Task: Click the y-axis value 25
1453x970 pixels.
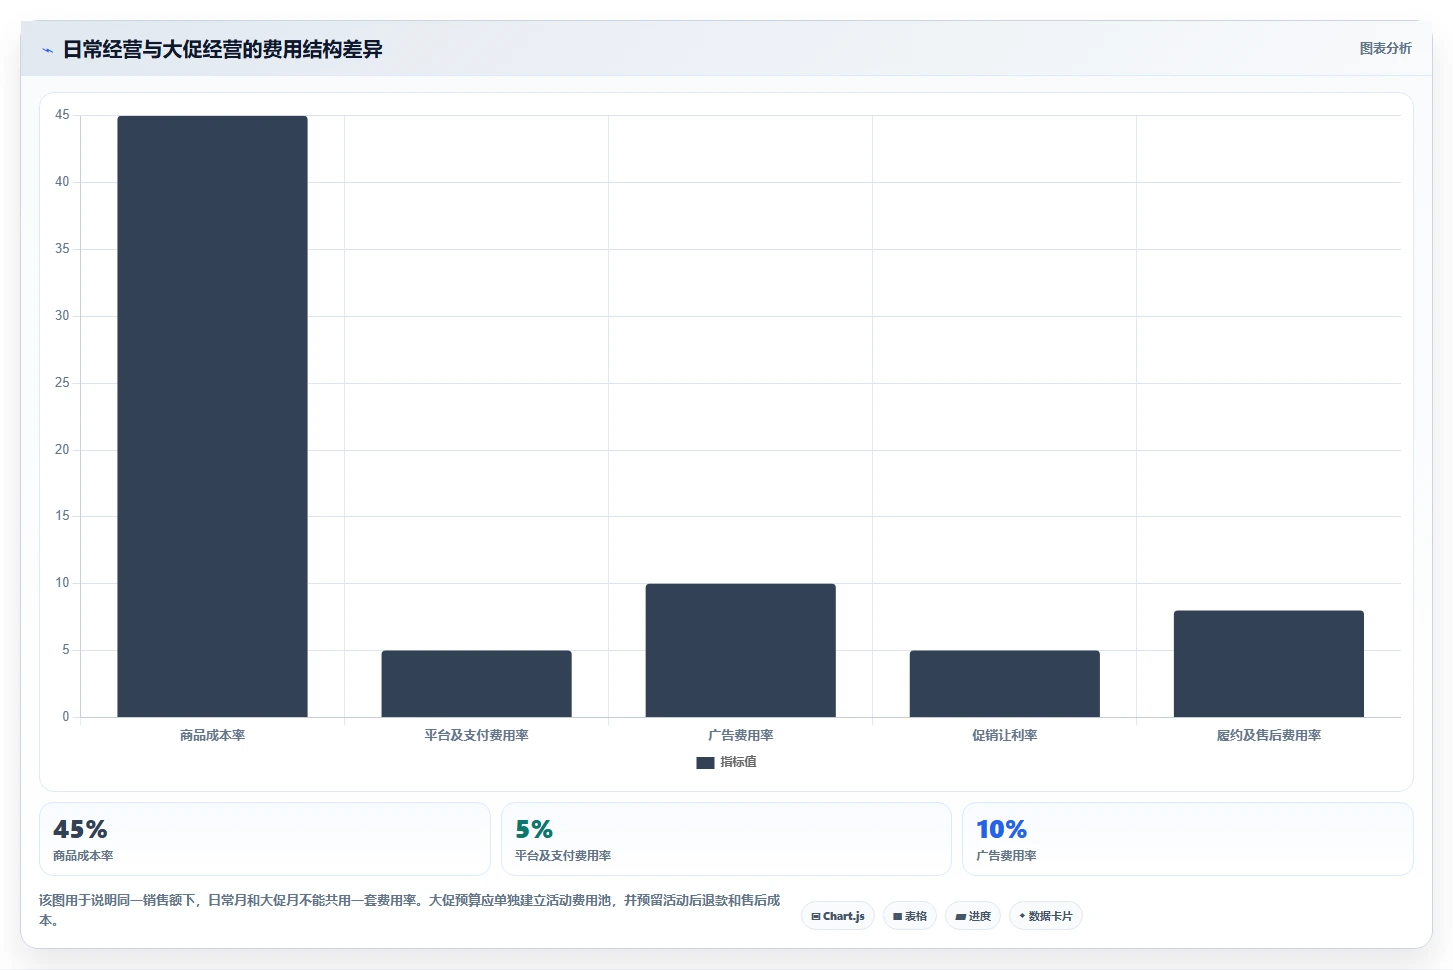Action: pos(62,382)
